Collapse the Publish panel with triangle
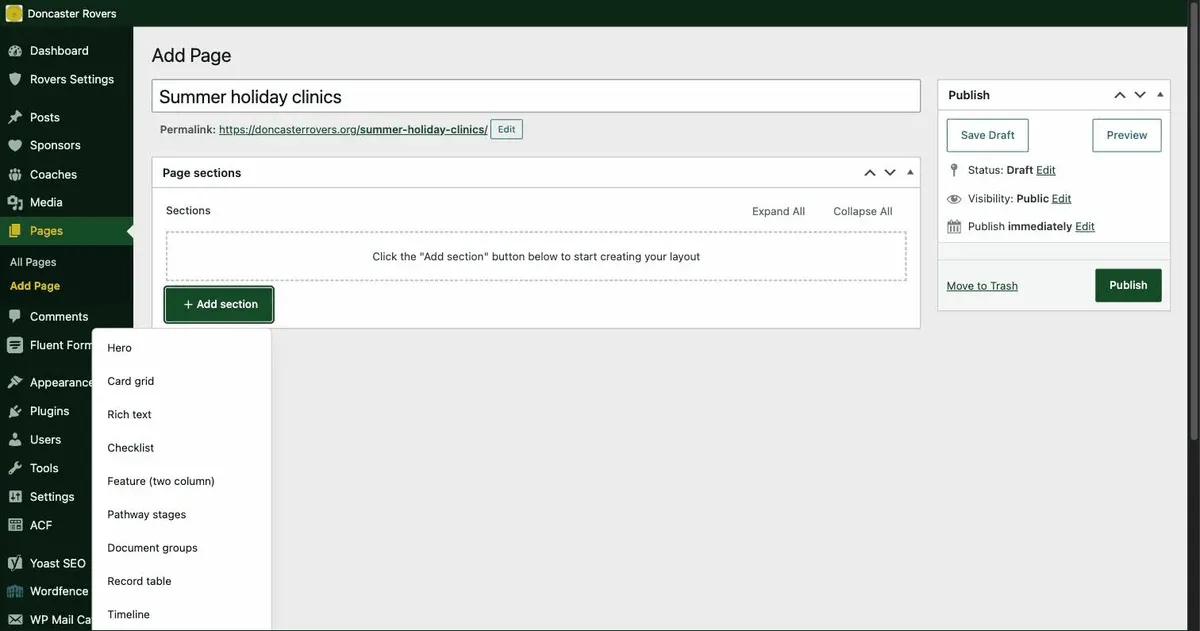The image size is (1200, 631). [x=1160, y=94]
